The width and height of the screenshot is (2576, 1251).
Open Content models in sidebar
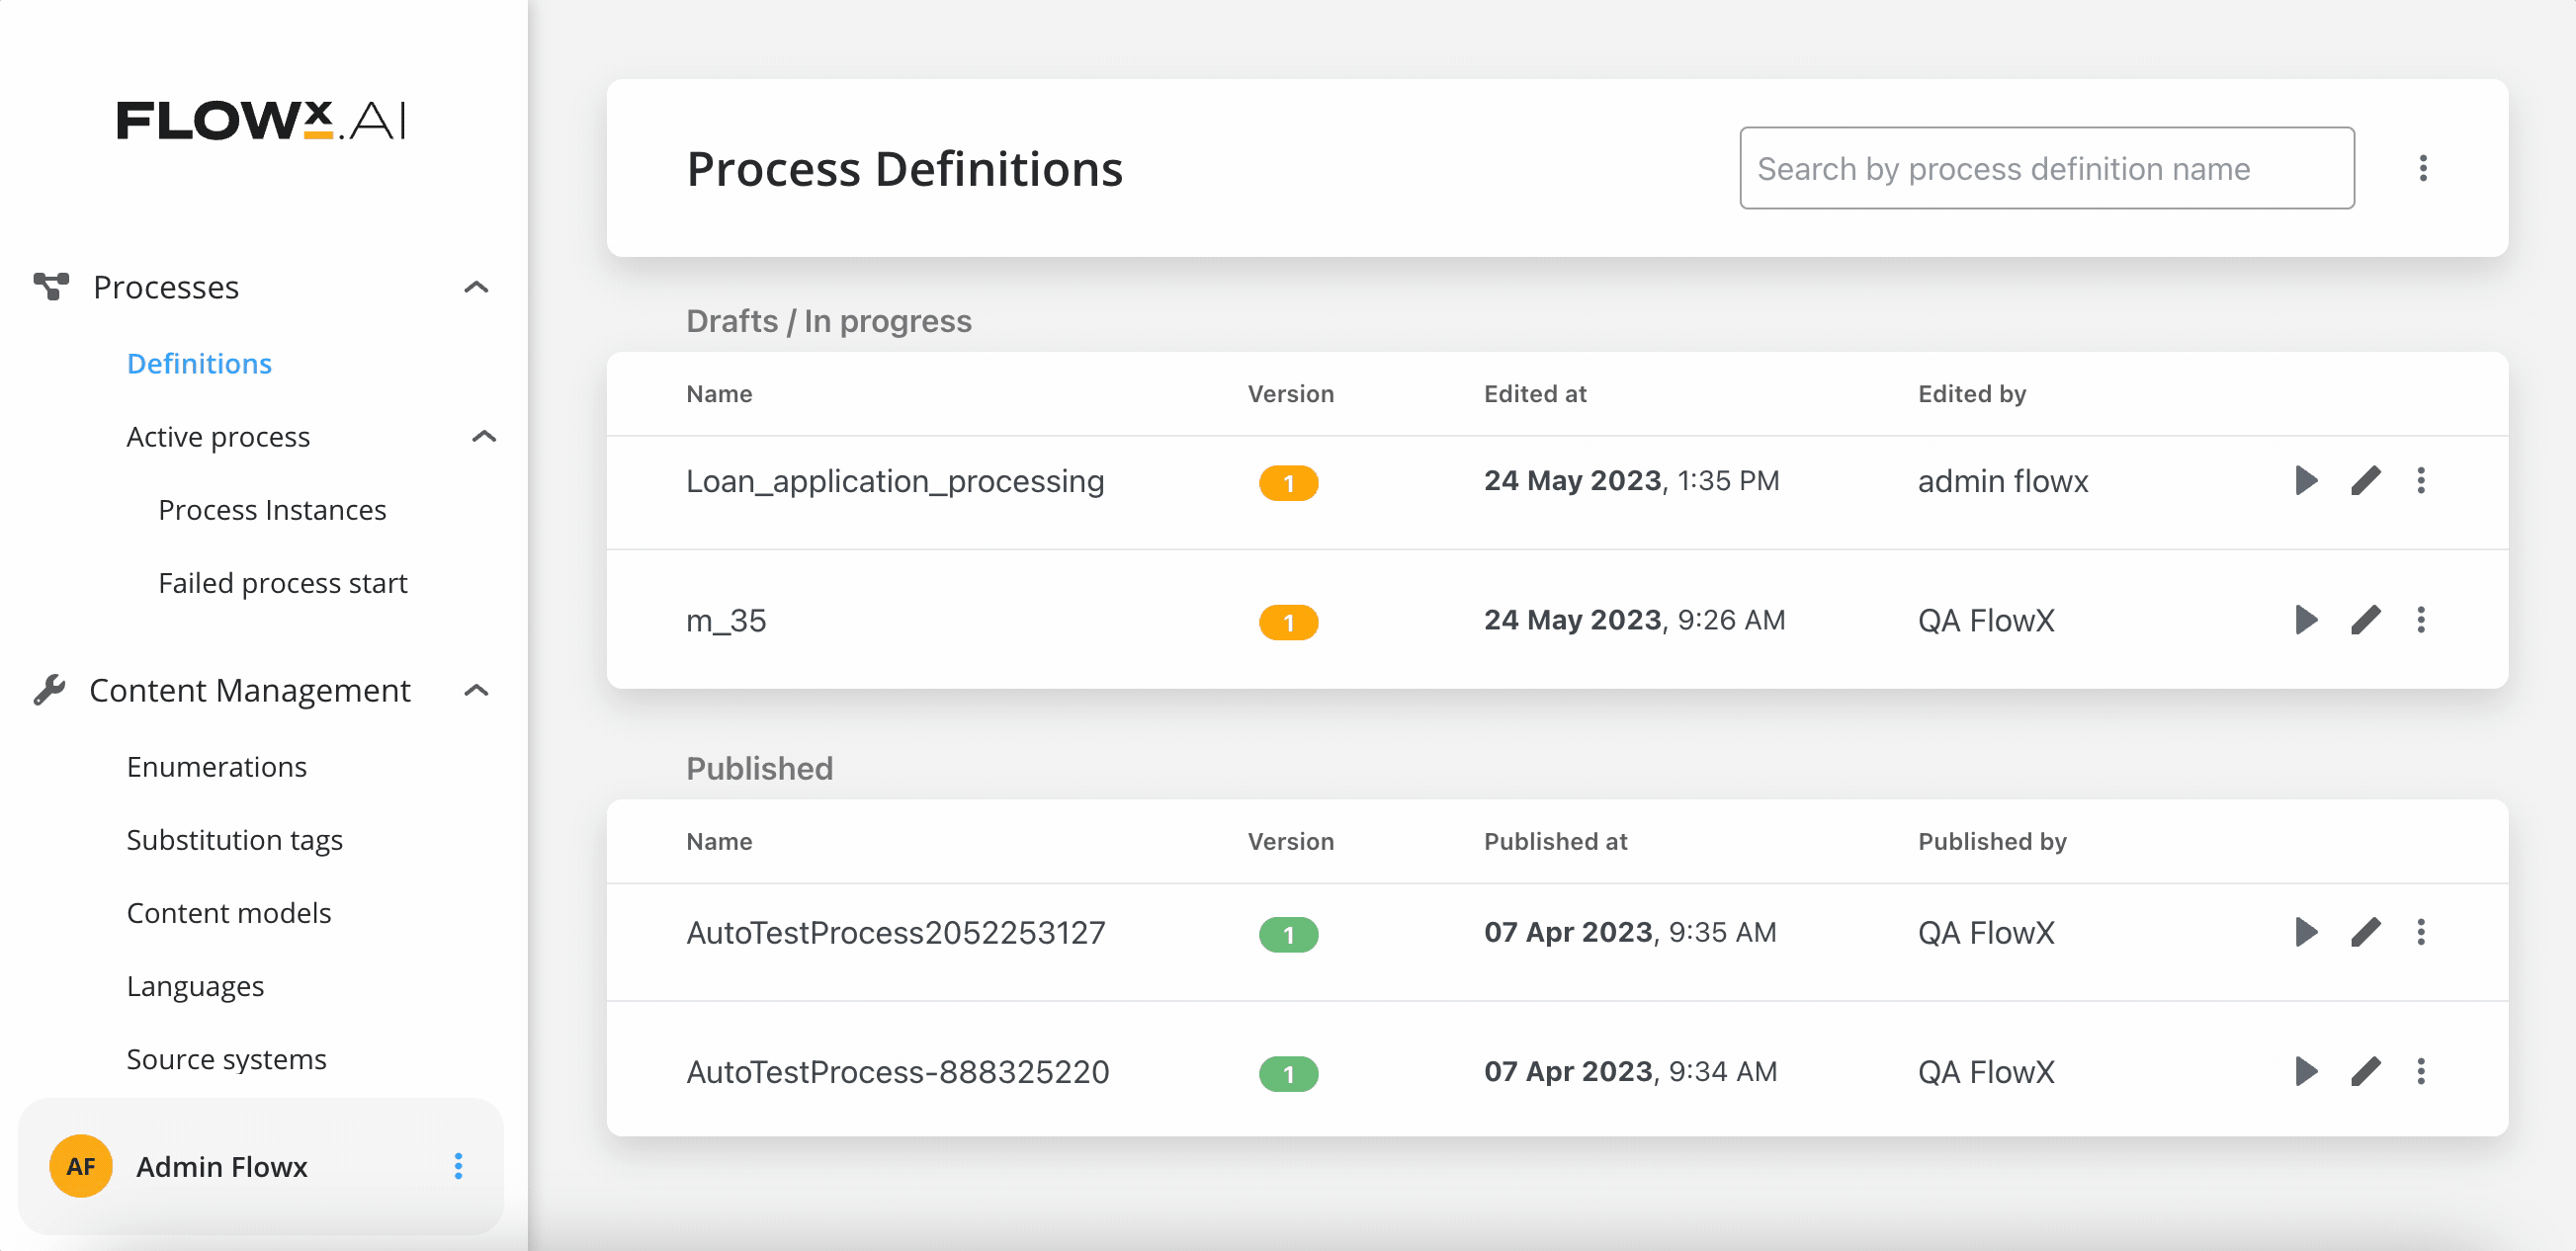tap(229, 913)
